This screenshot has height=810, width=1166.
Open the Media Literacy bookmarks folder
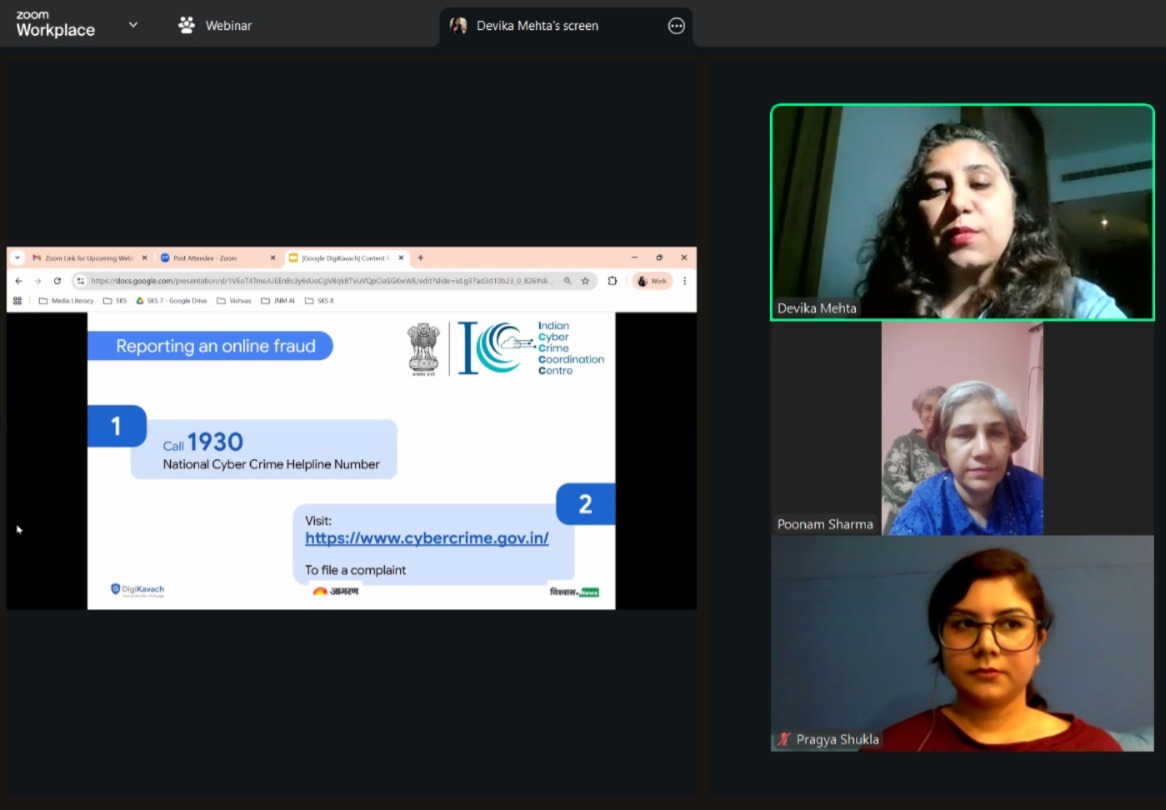66,300
